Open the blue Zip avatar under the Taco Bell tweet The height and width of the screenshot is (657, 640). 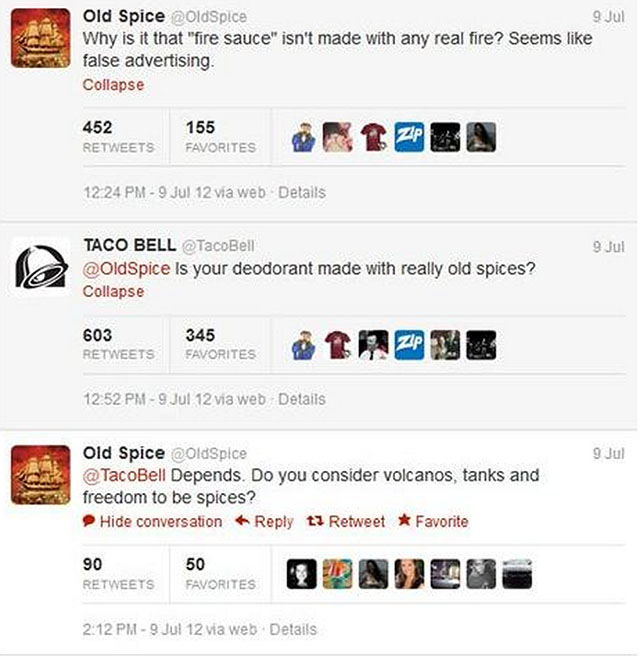[x=409, y=345]
